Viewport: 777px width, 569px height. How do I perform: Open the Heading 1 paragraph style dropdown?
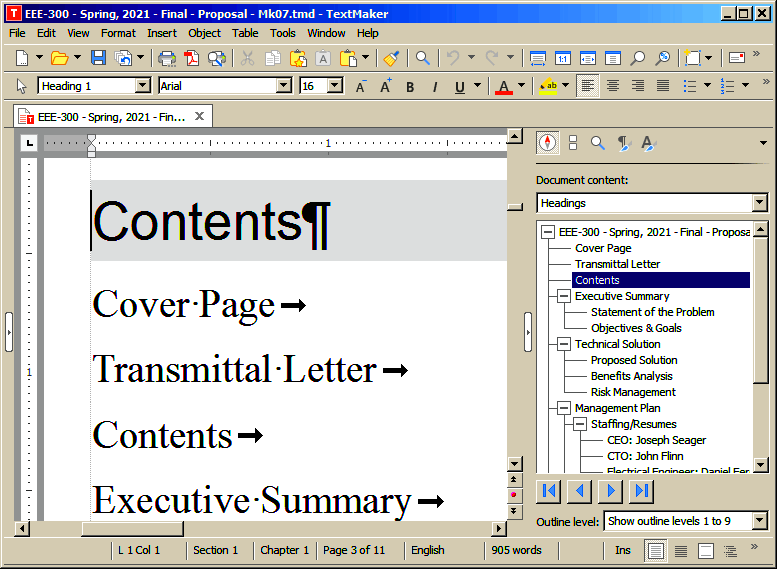142,86
